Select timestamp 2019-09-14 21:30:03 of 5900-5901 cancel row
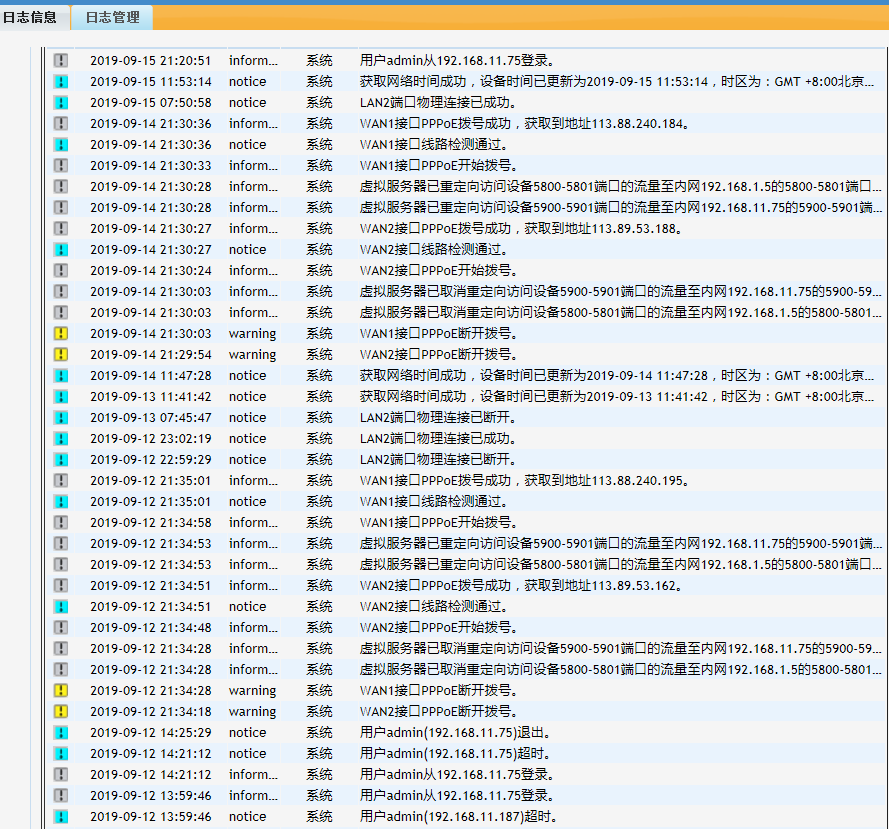Viewport: 889px width, 829px height. pyautogui.click(x=151, y=291)
